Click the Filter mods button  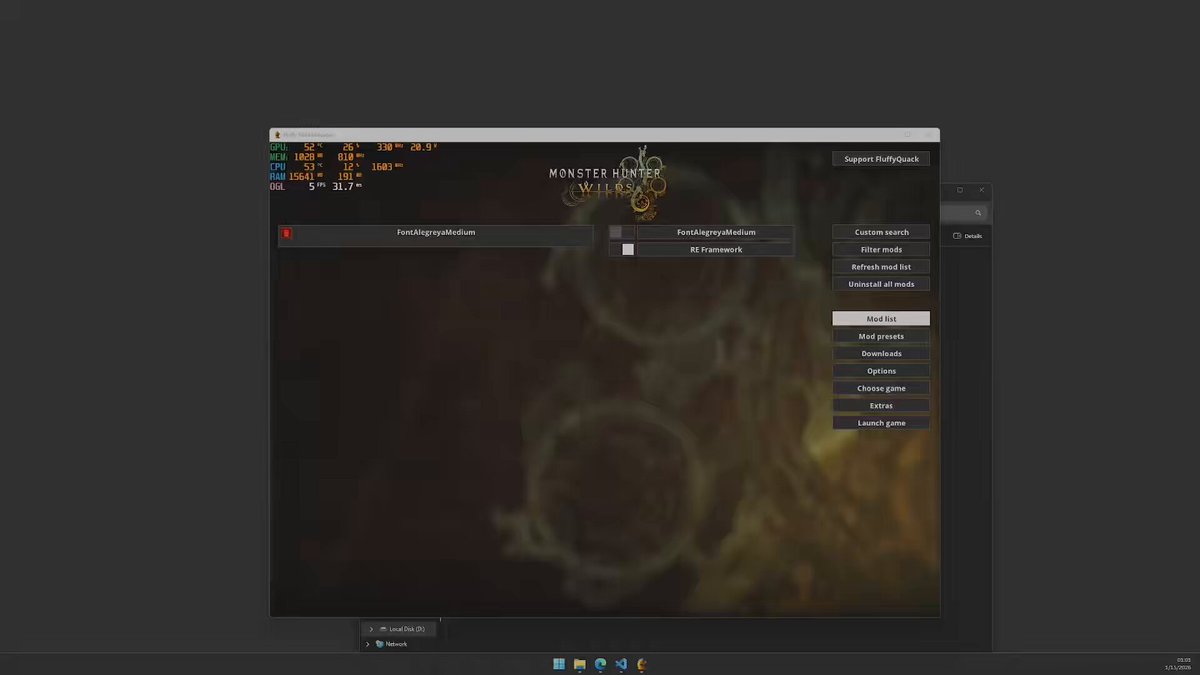(x=881, y=250)
